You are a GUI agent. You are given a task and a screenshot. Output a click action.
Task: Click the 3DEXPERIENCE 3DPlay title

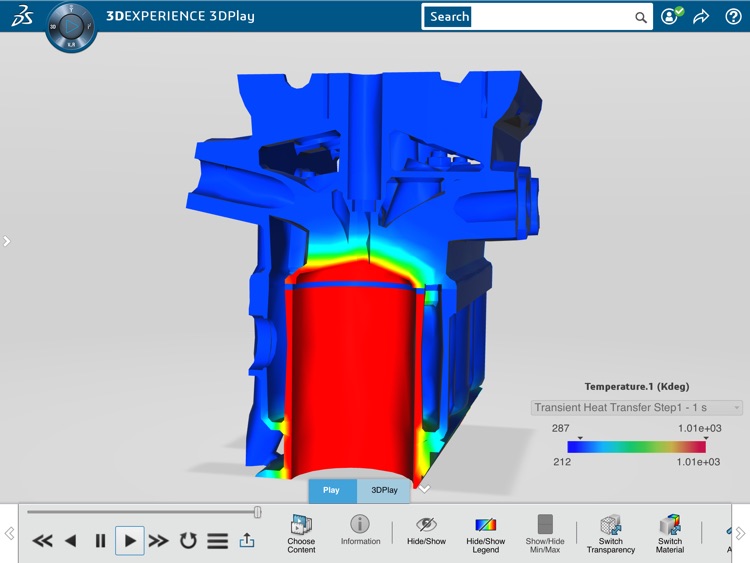pyautogui.click(x=180, y=16)
